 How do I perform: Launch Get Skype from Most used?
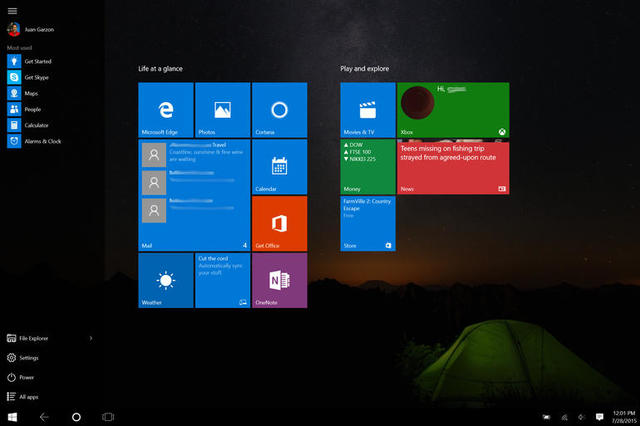coord(28,77)
